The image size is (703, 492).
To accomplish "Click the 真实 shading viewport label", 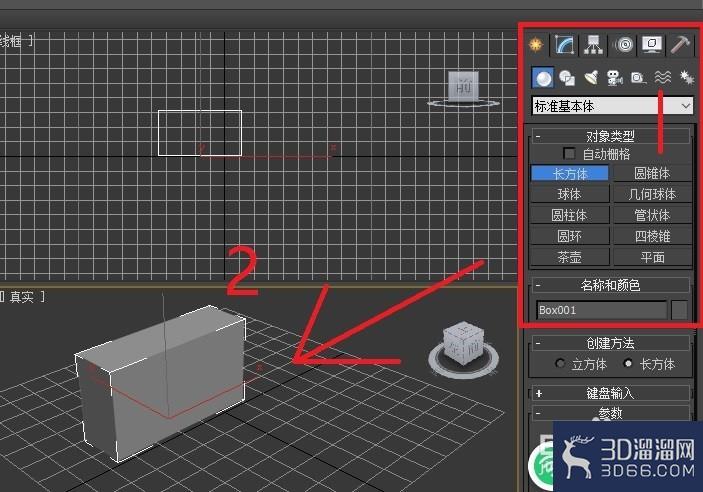I will [22, 297].
